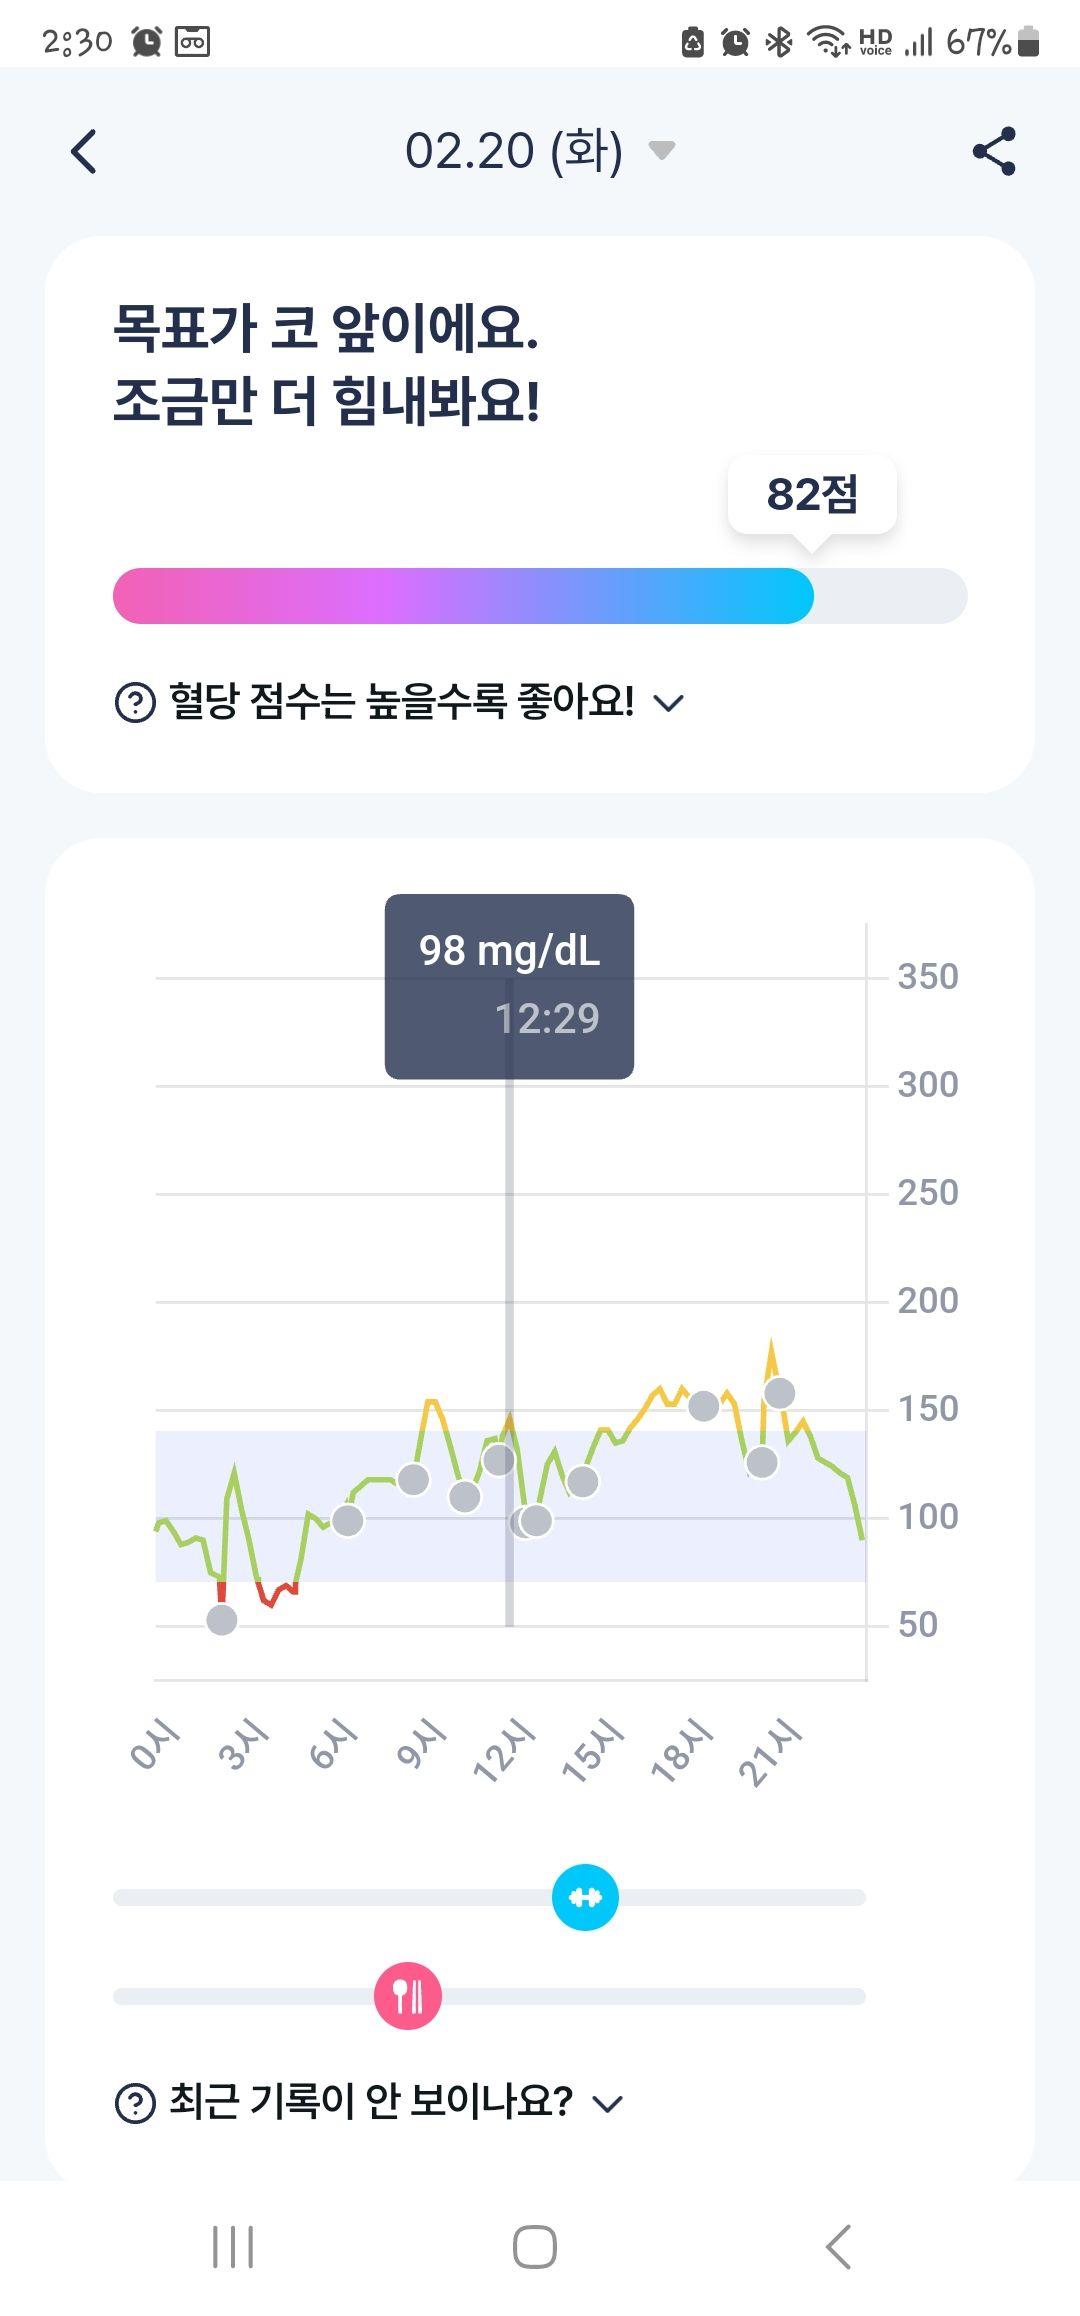The width and height of the screenshot is (1080, 2316).
Task: Open Android recent apps button
Action: point(233,2247)
